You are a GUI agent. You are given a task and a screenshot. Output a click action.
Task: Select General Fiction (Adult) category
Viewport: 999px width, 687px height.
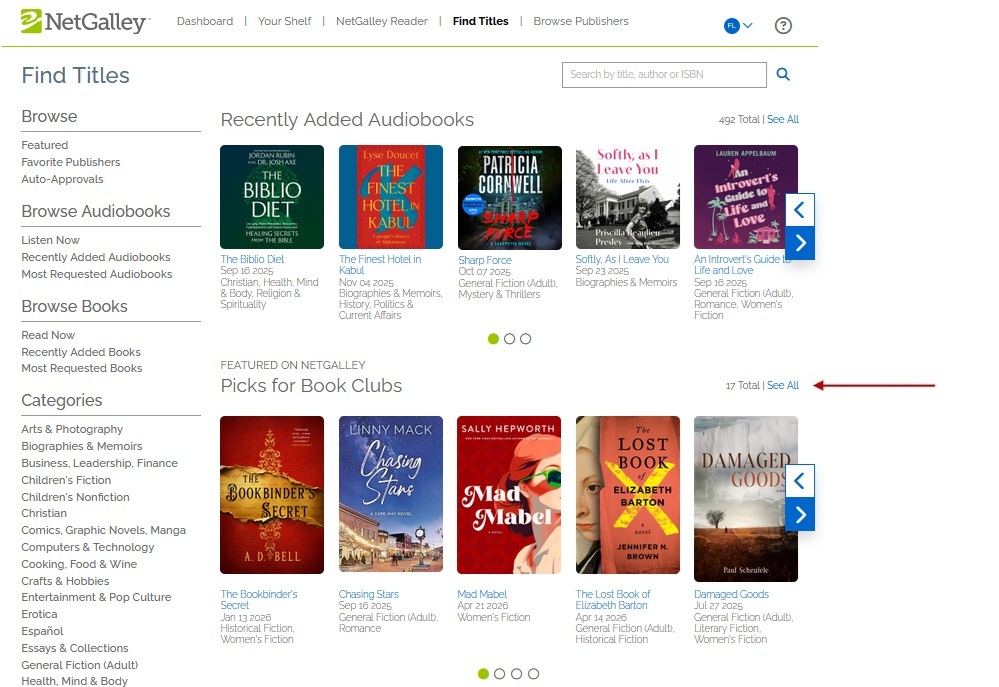80,665
